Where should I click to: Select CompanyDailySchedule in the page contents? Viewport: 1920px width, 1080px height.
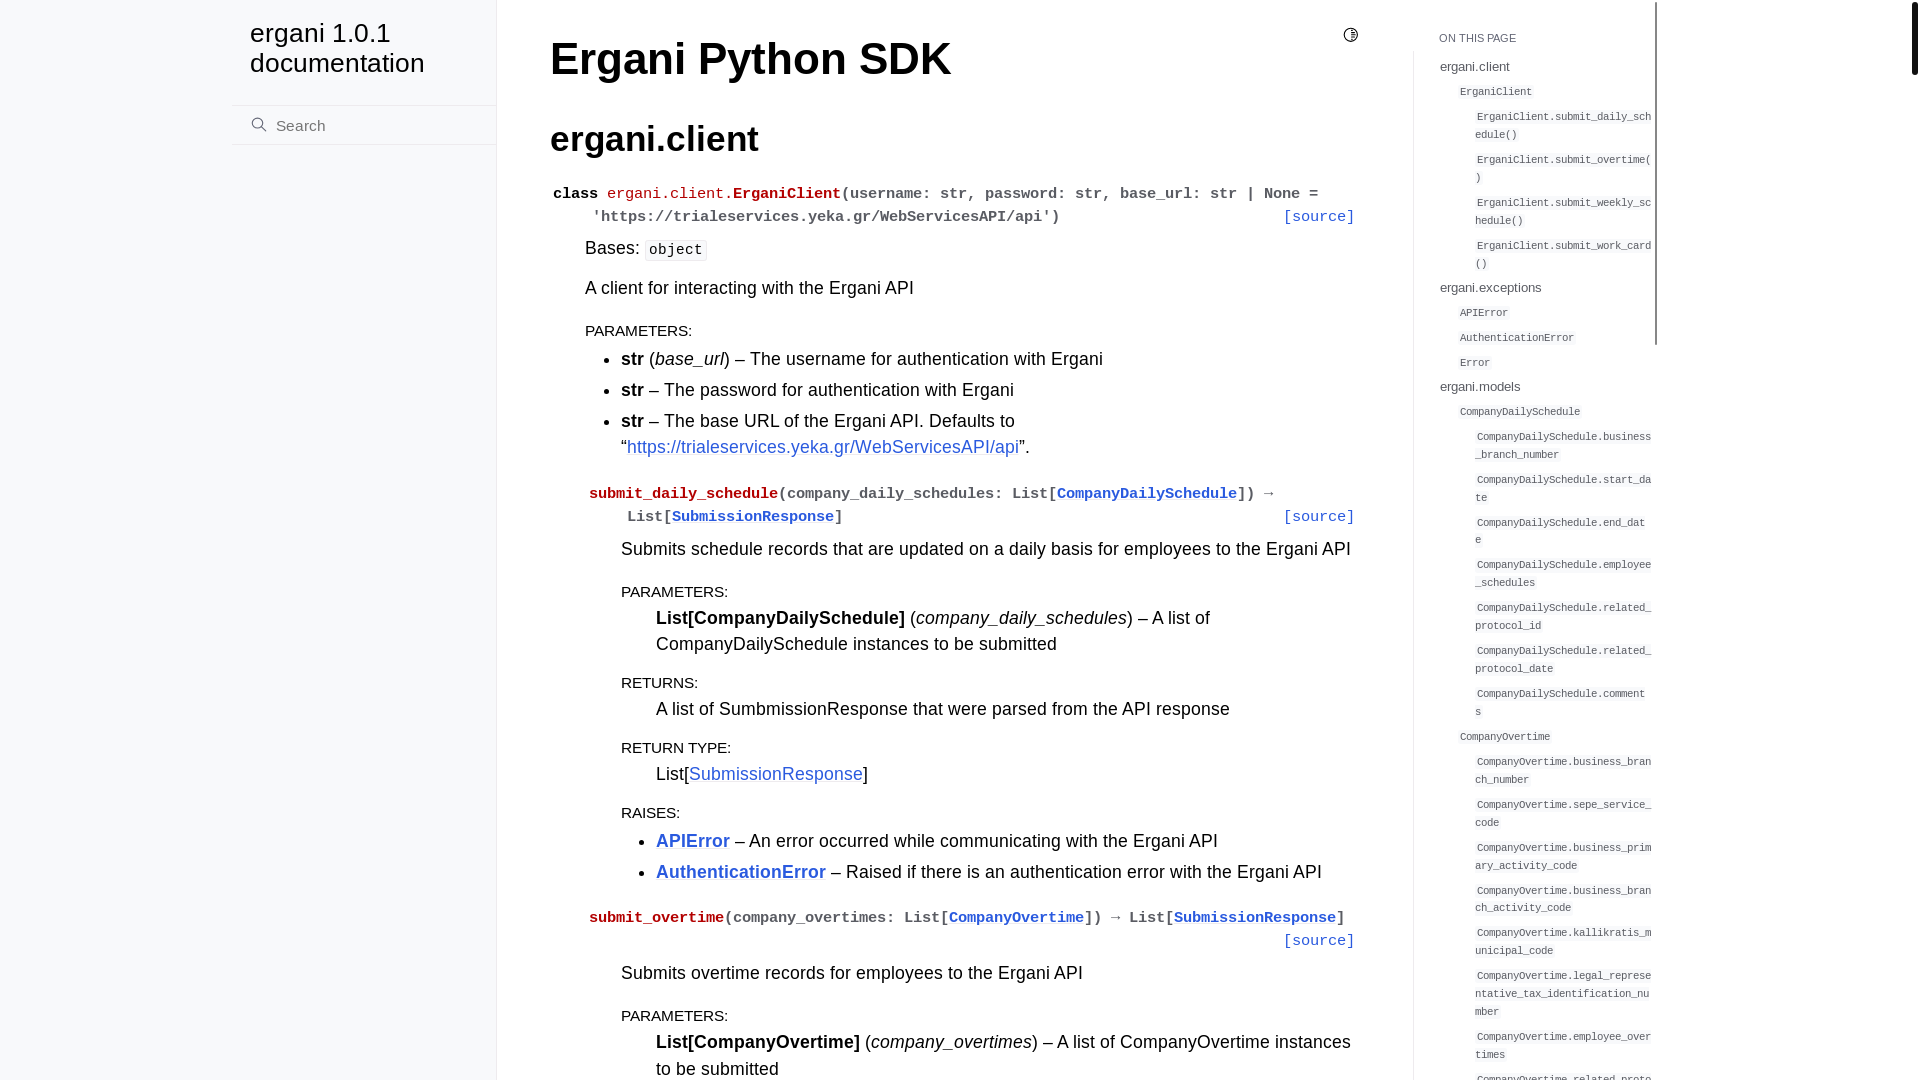(1520, 412)
